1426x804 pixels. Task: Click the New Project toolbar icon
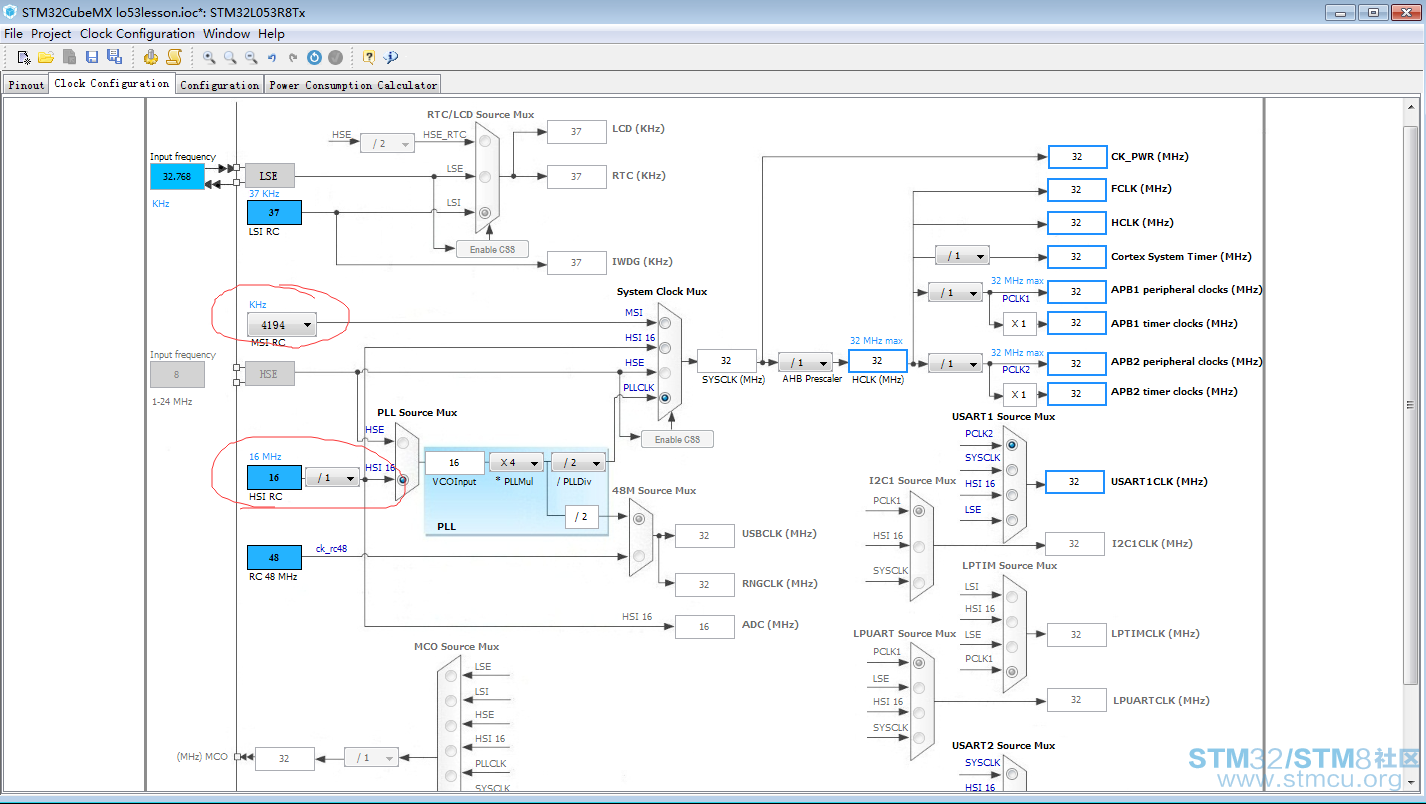tap(24, 57)
